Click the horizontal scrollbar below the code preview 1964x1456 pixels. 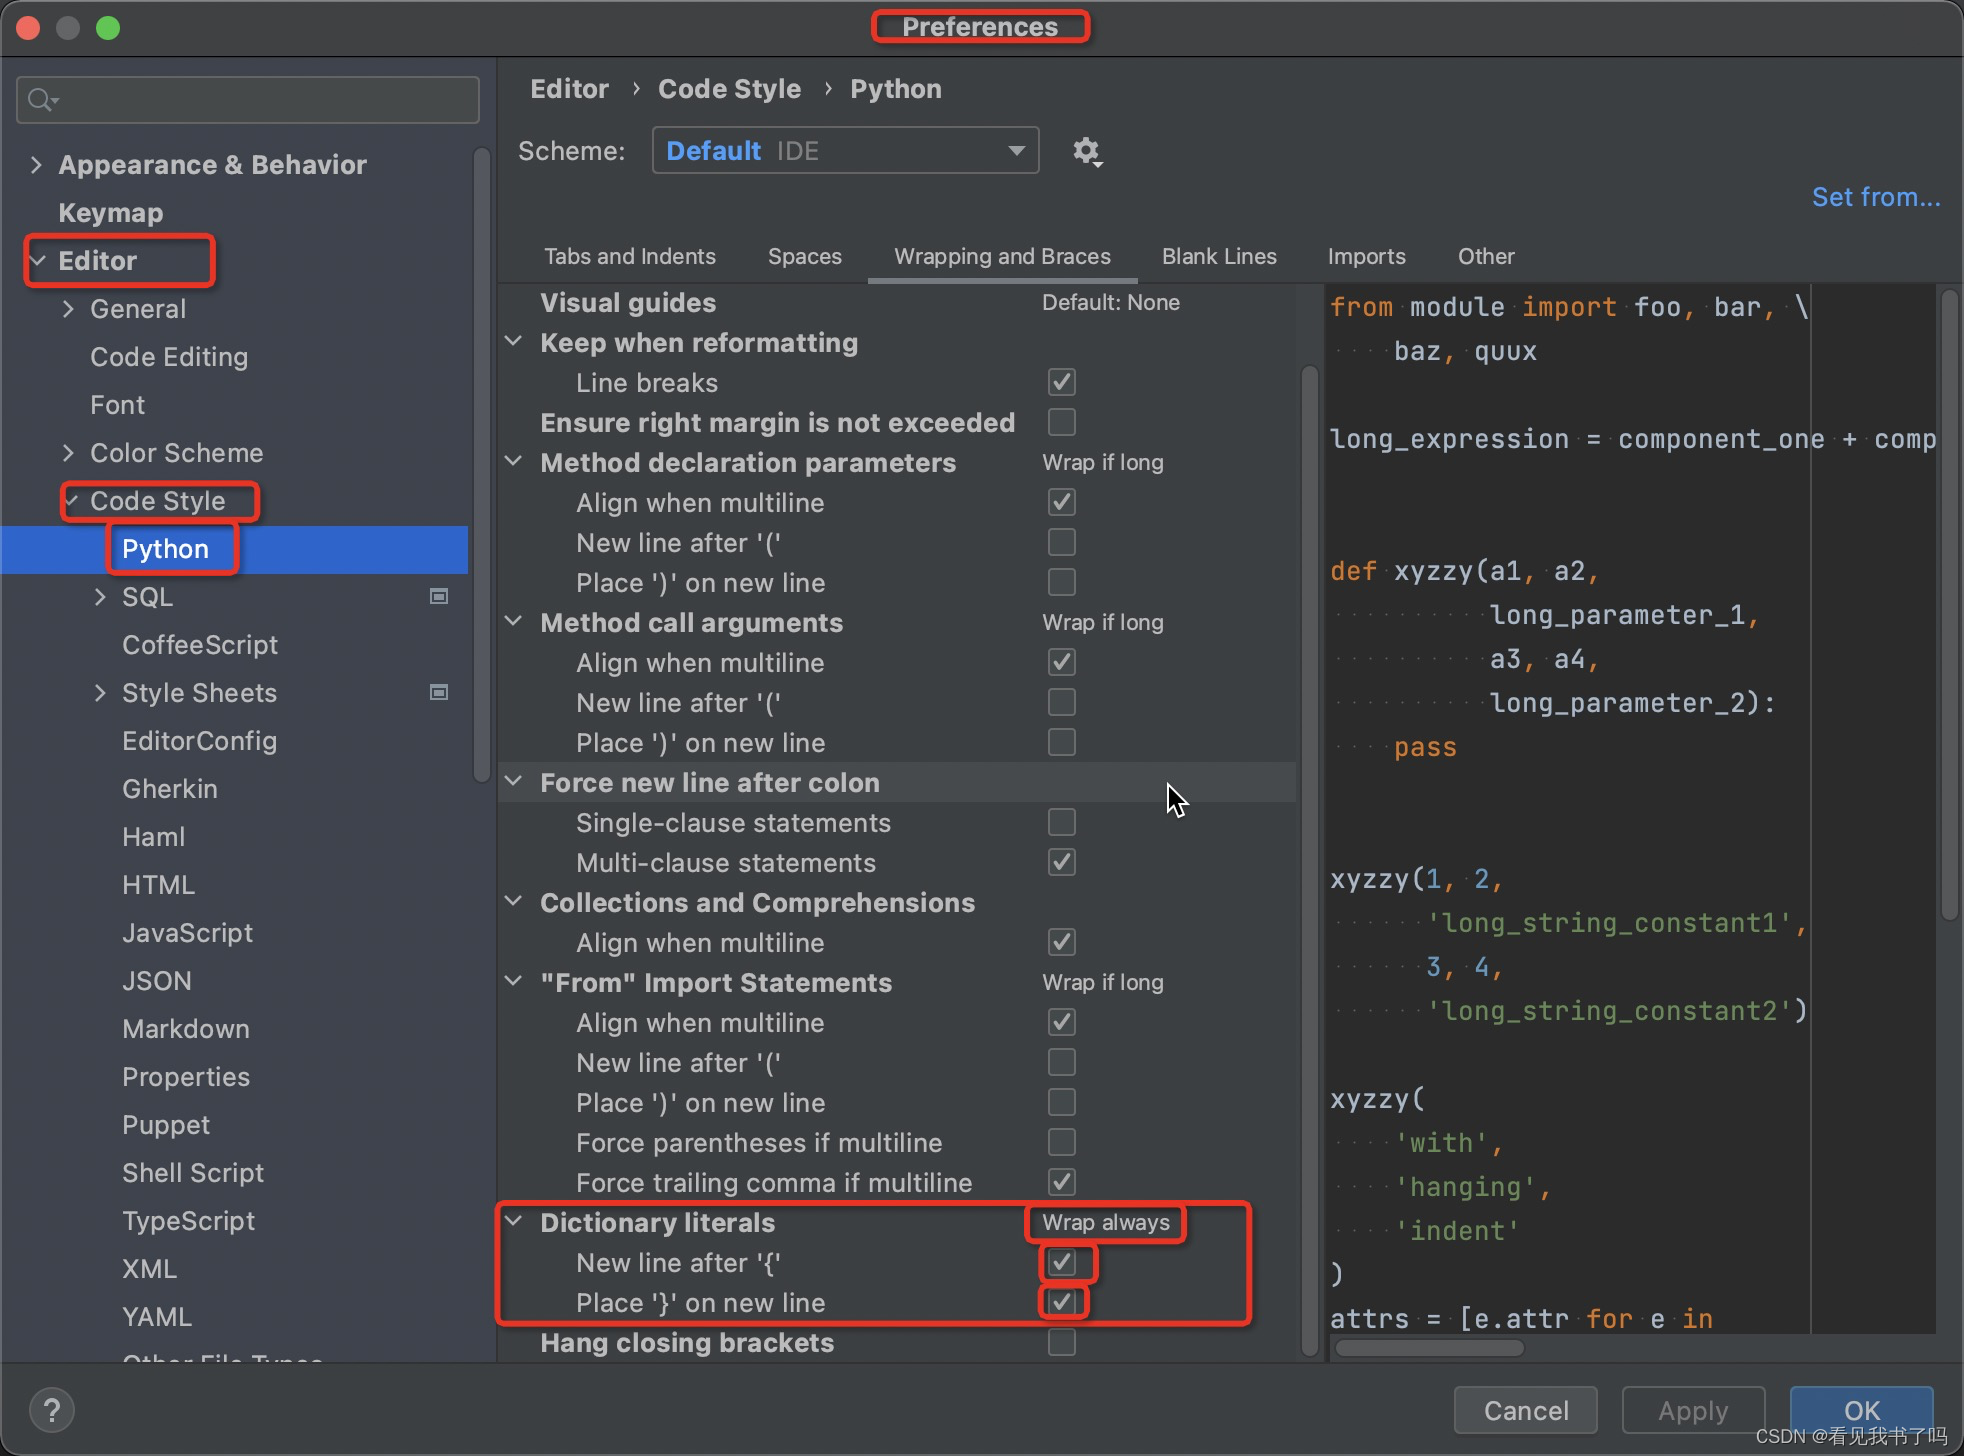tap(1428, 1347)
